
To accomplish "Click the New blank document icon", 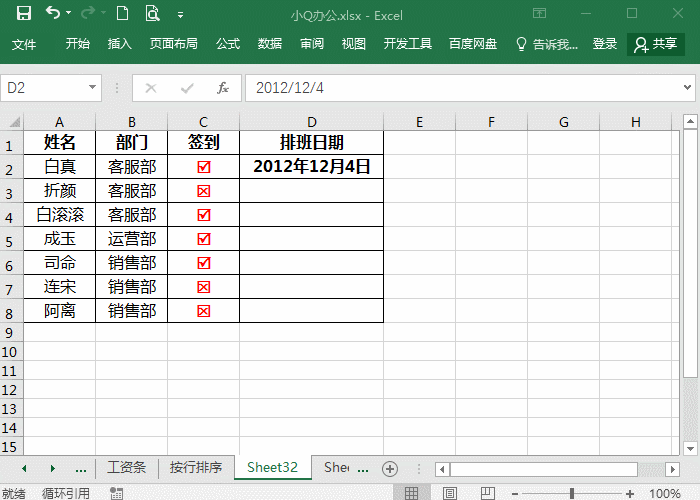I will pos(122,13).
